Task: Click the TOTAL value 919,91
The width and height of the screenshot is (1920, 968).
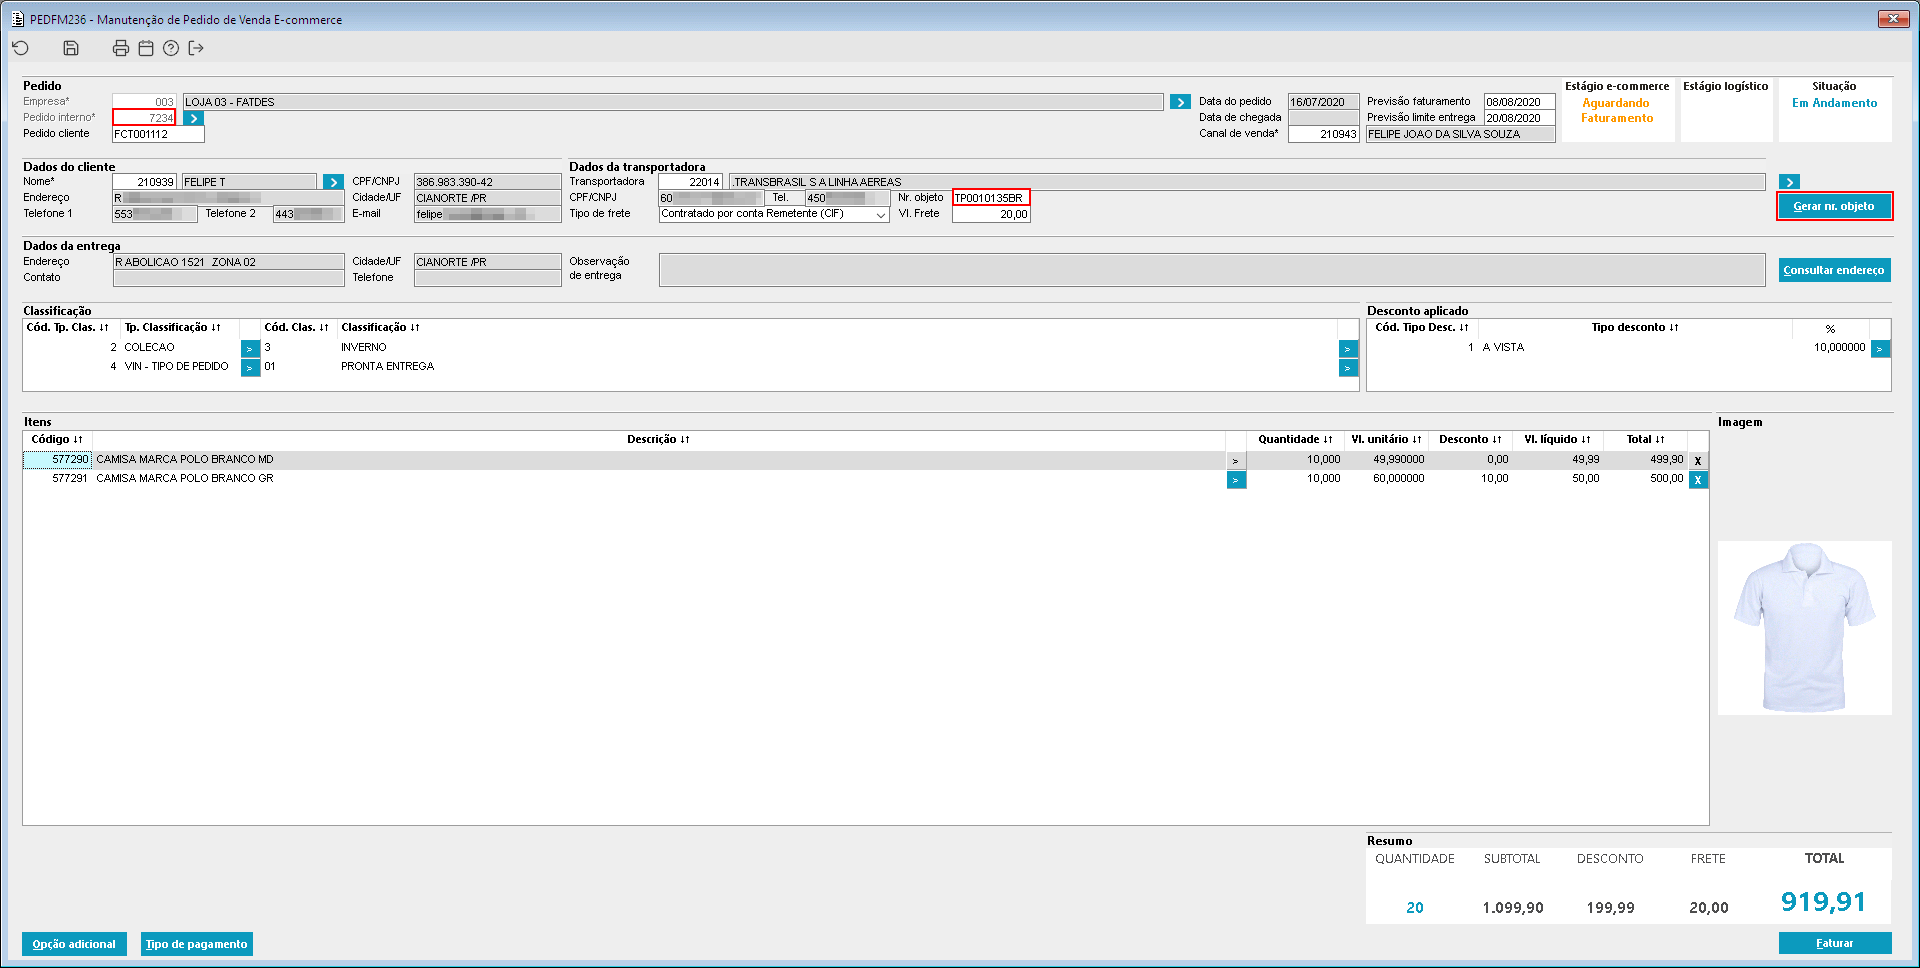Action: tap(1823, 902)
